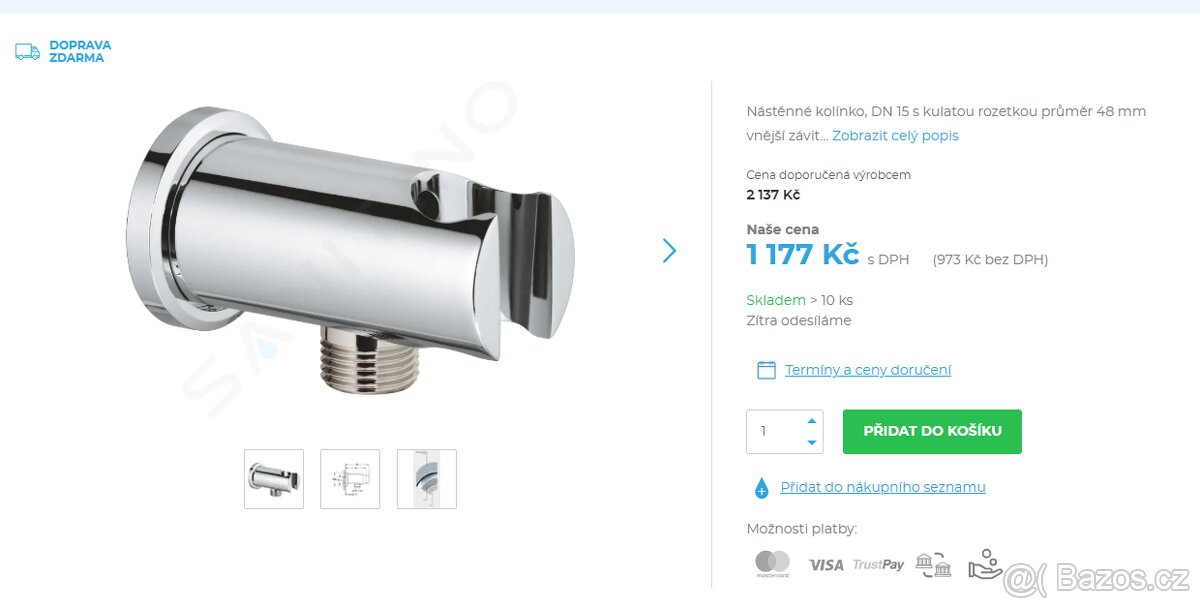Click the Mastercard payment icon

click(772, 564)
